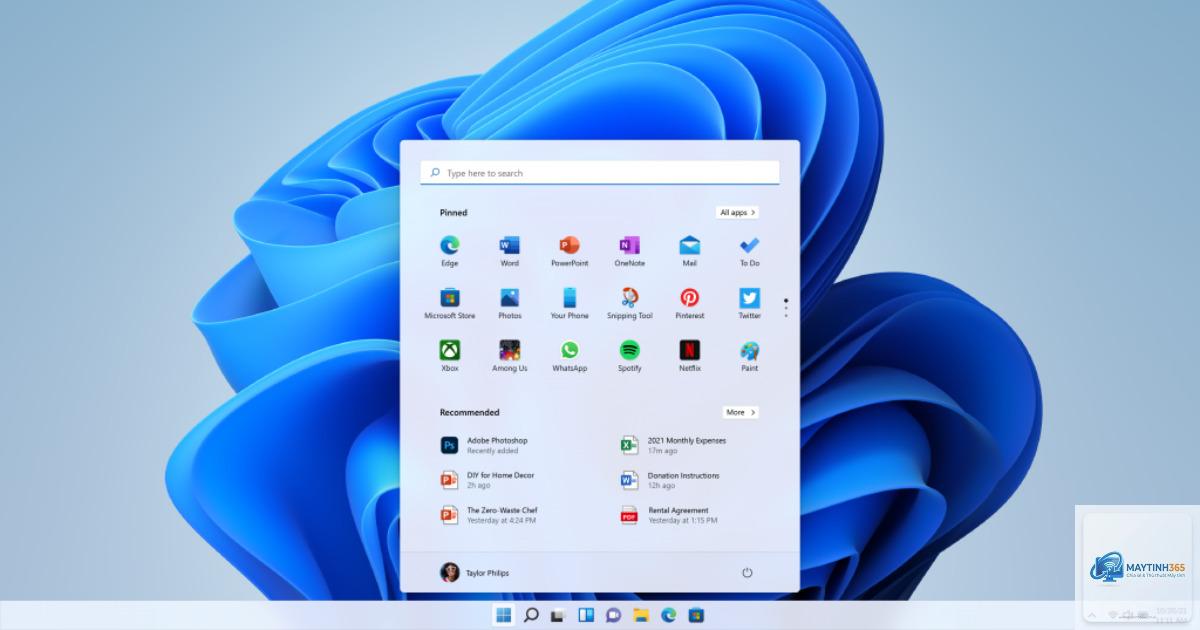1200x630 pixels.
Task: Open the Mail app
Action: click(x=690, y=250)
